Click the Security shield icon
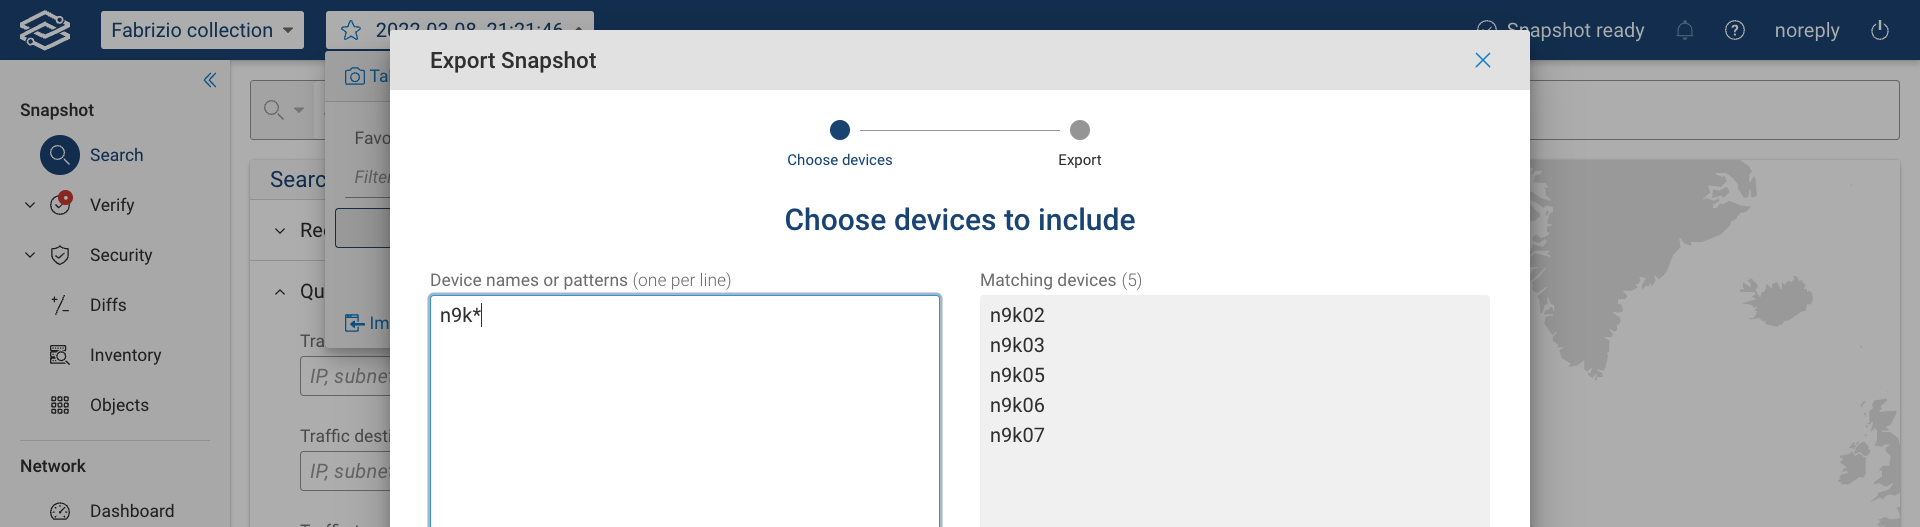 (60, 255)
